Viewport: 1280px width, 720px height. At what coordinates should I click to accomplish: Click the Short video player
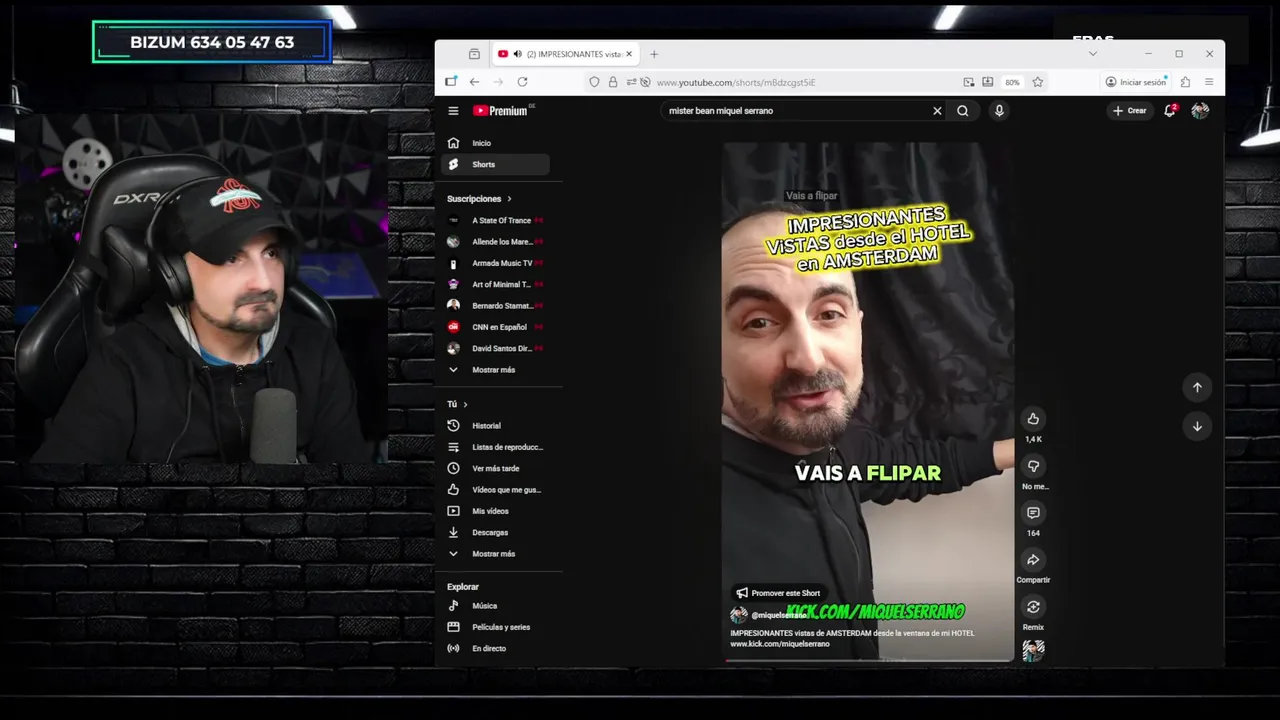[868, 400]
